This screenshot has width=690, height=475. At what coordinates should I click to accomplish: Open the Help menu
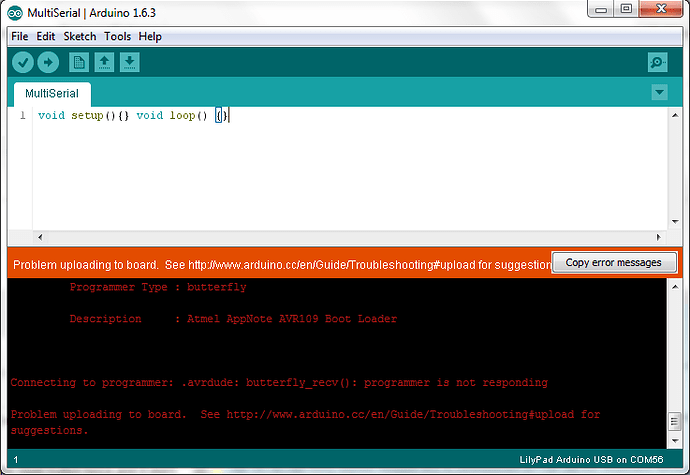point(150,37)
